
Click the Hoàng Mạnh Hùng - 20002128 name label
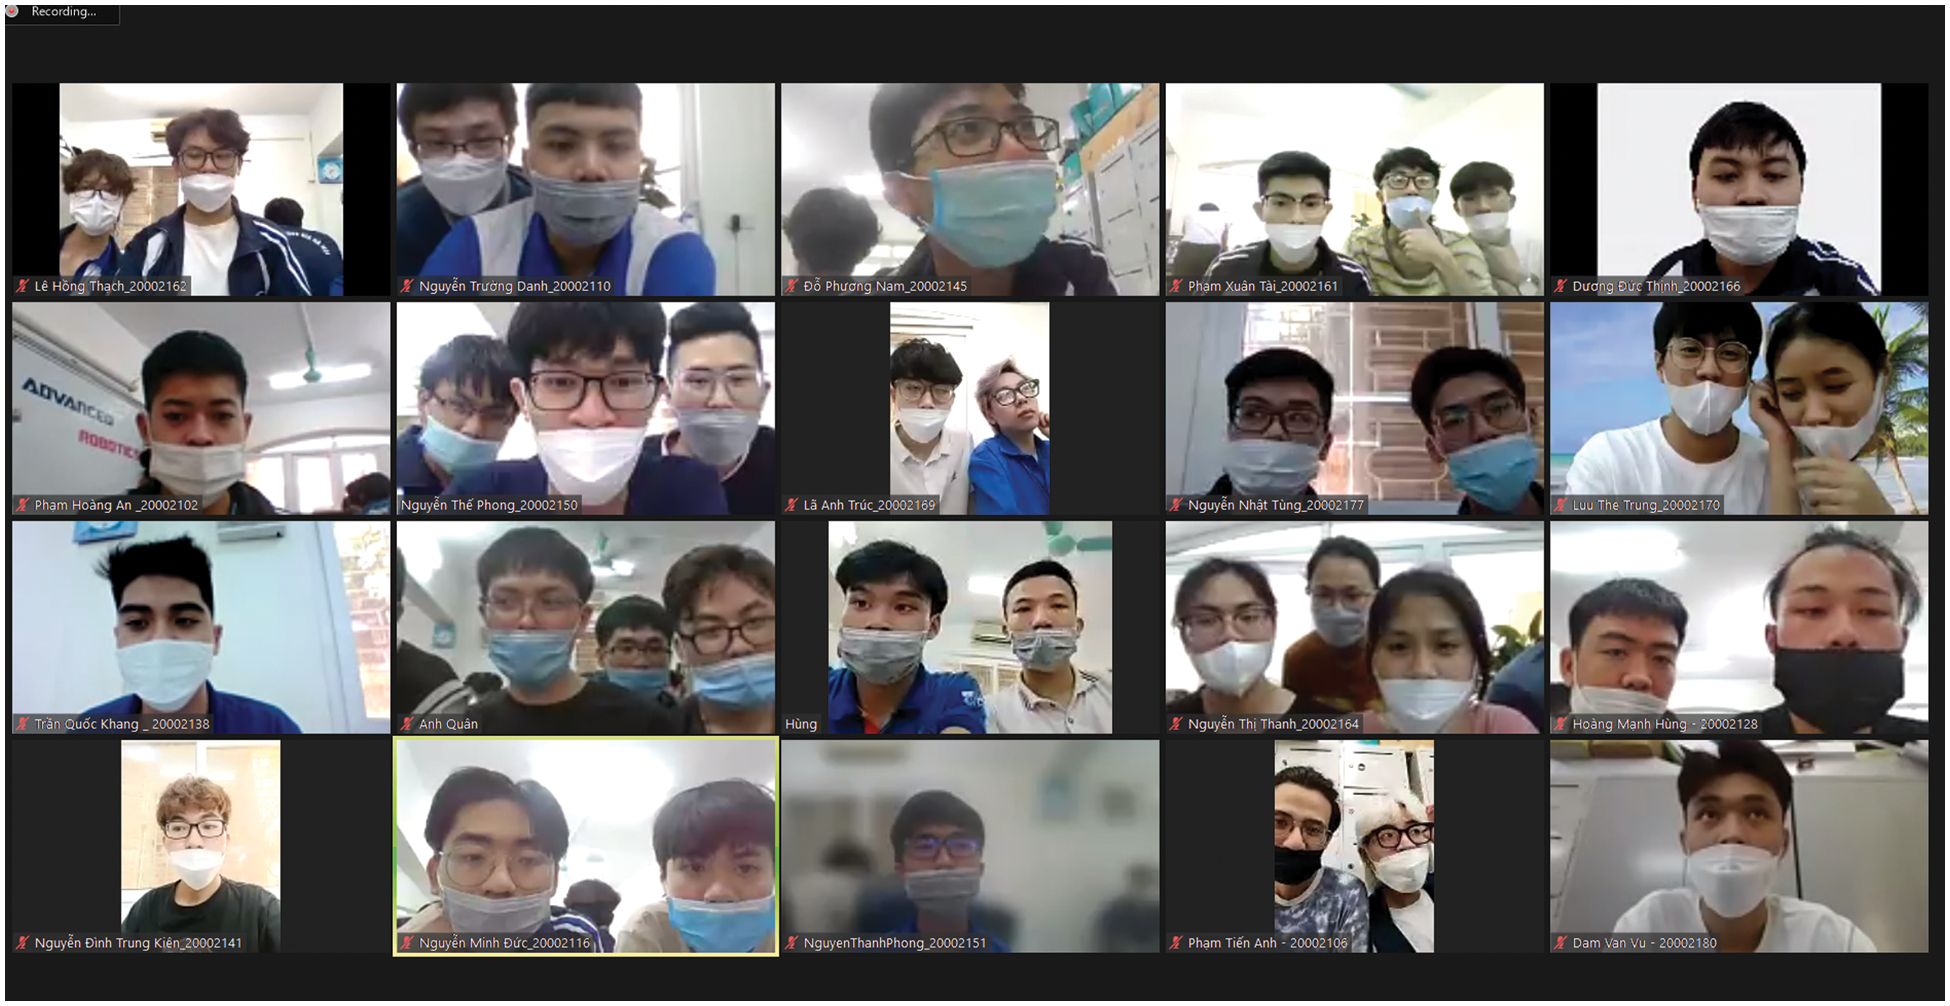1664,724
